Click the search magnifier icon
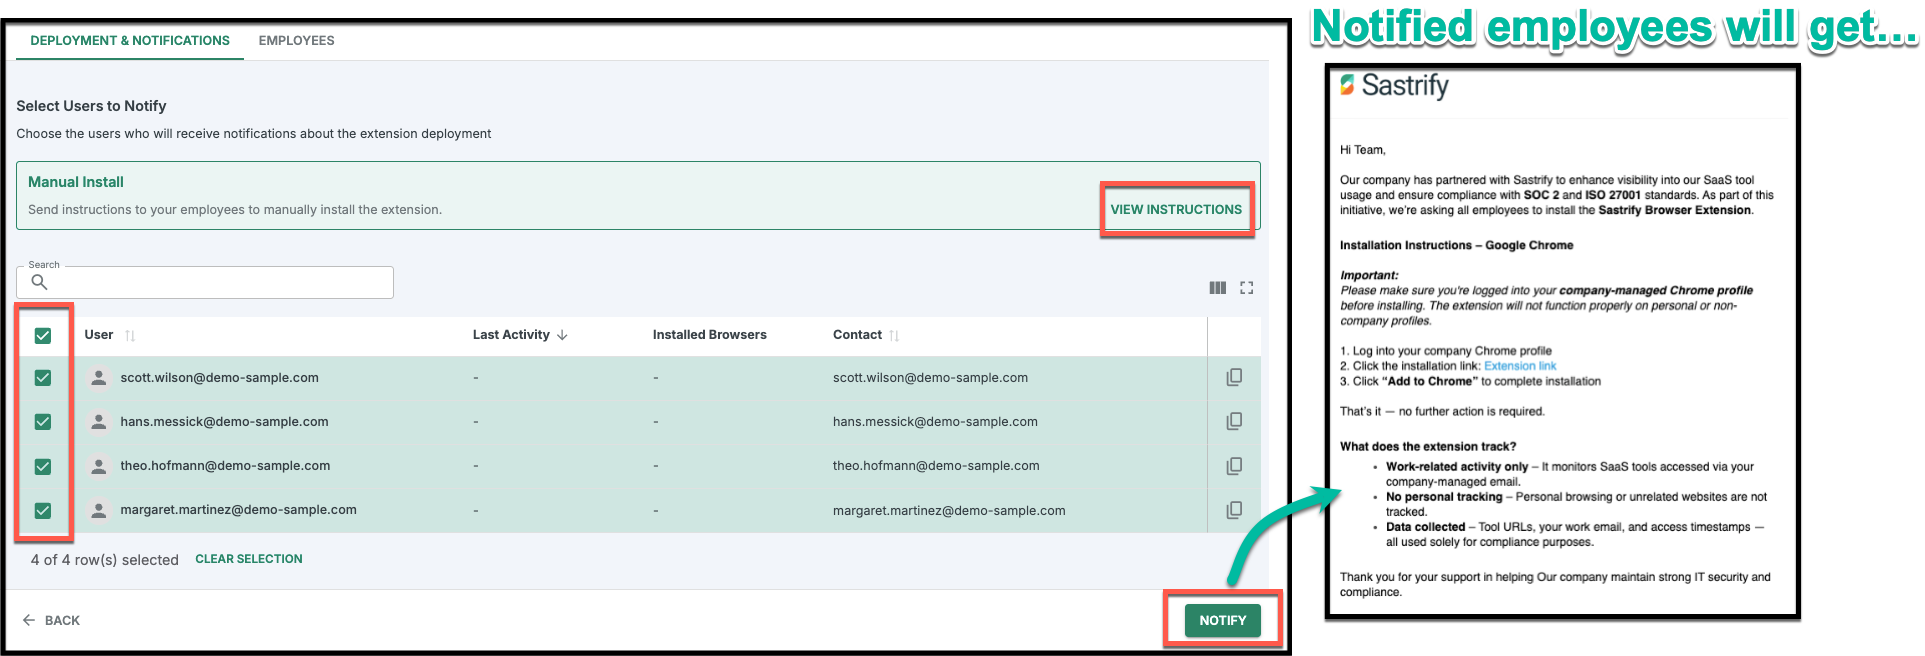Image resolution: width=1925 pixels, height=656 pixels. pos(39,282)
